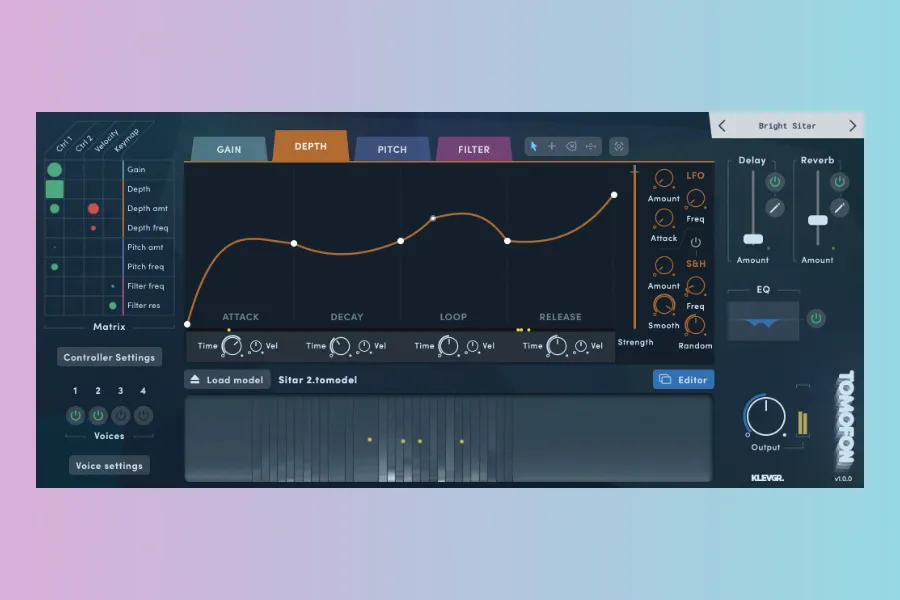Click the fit-to-view icon beside envelope tools
Image resolution: width=900 pixels, height=600 pixels.
click(619, 146)
